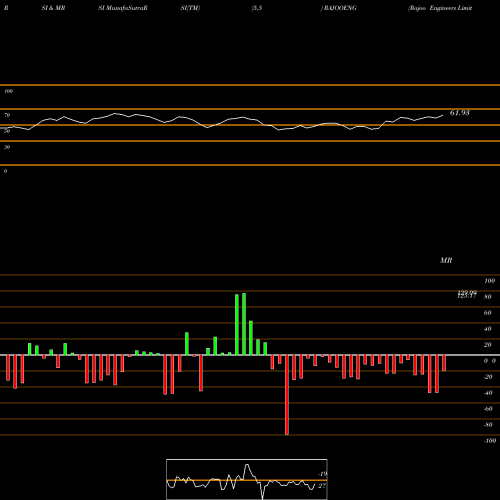The width and height of the screenshot is (500, 500).
Task: Click the MR axis label -60
Action: coord(488,409)
